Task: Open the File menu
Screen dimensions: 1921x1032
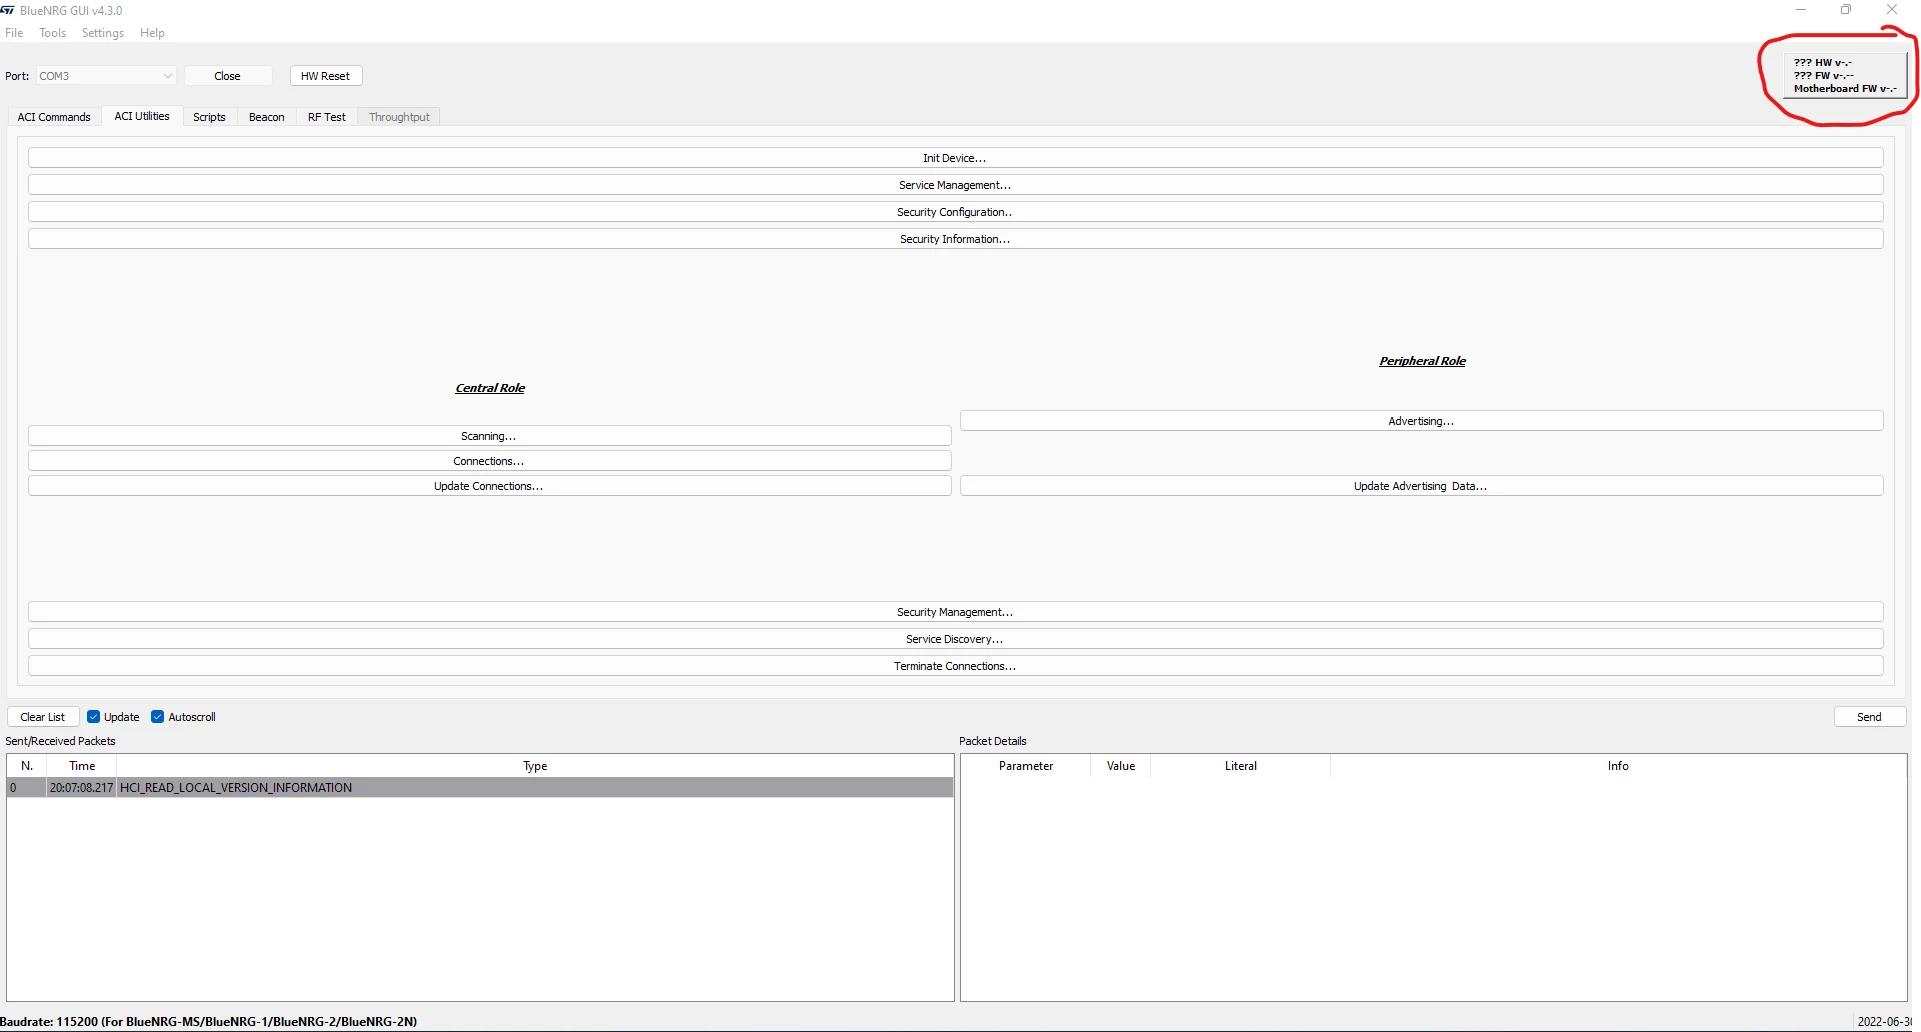Action: click(14, 33)
